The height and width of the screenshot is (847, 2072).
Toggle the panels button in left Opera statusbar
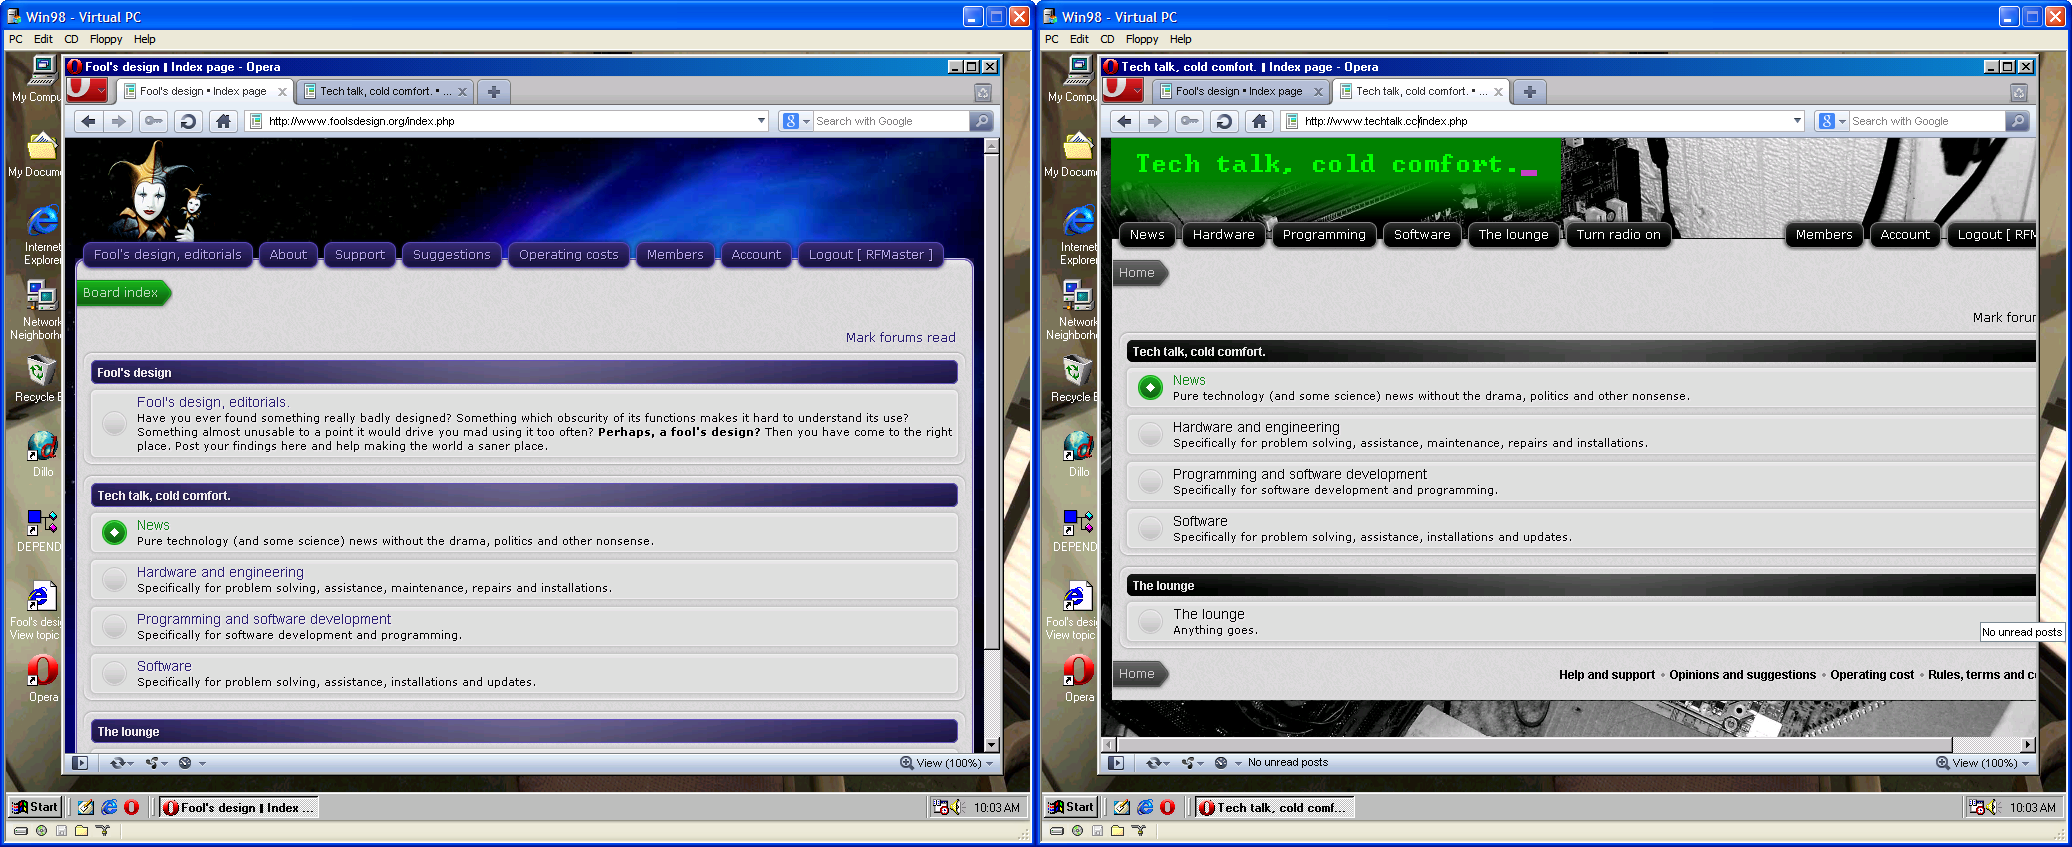(80, 763)
